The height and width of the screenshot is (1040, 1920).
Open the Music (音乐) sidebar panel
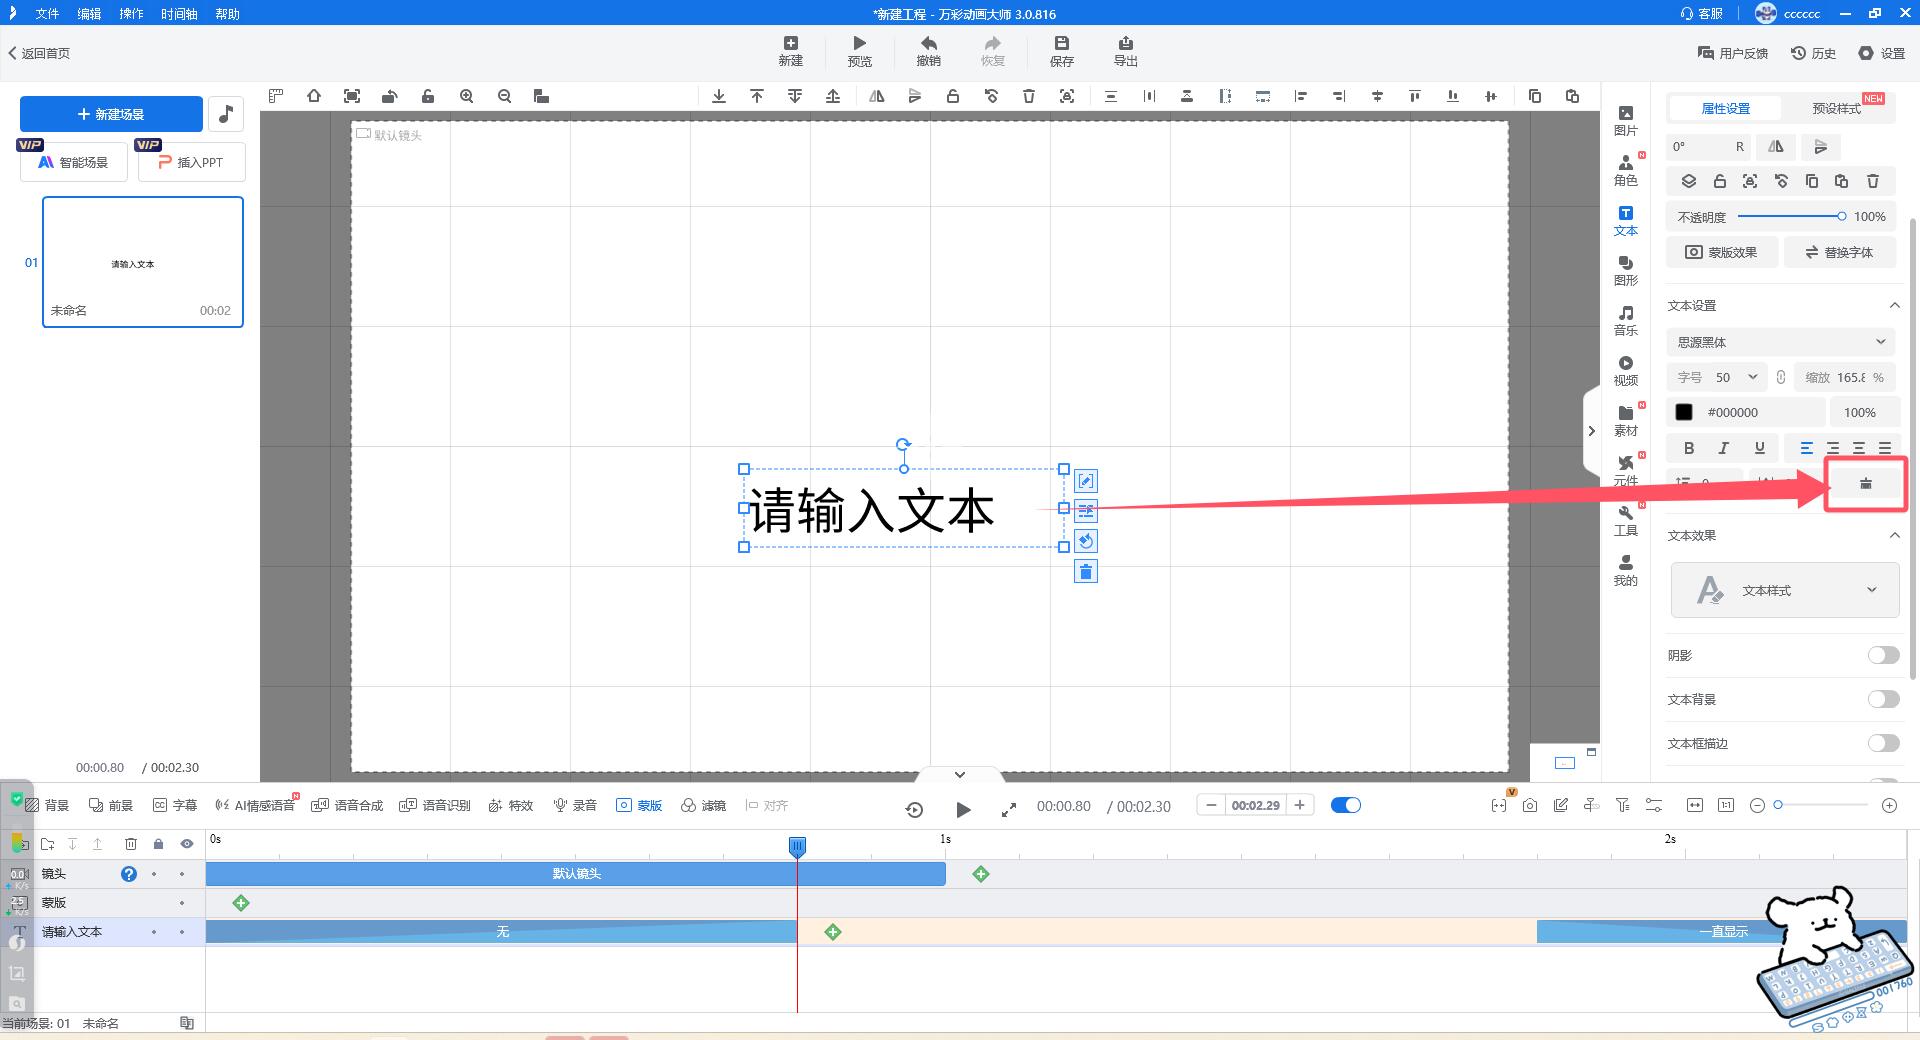[1625, 320]
